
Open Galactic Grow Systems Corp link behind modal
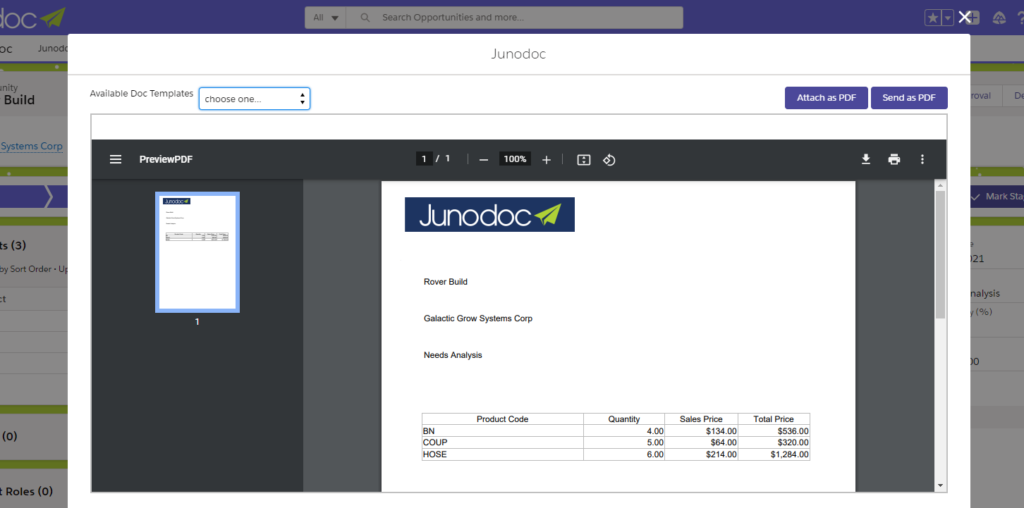tap(31, 146)
